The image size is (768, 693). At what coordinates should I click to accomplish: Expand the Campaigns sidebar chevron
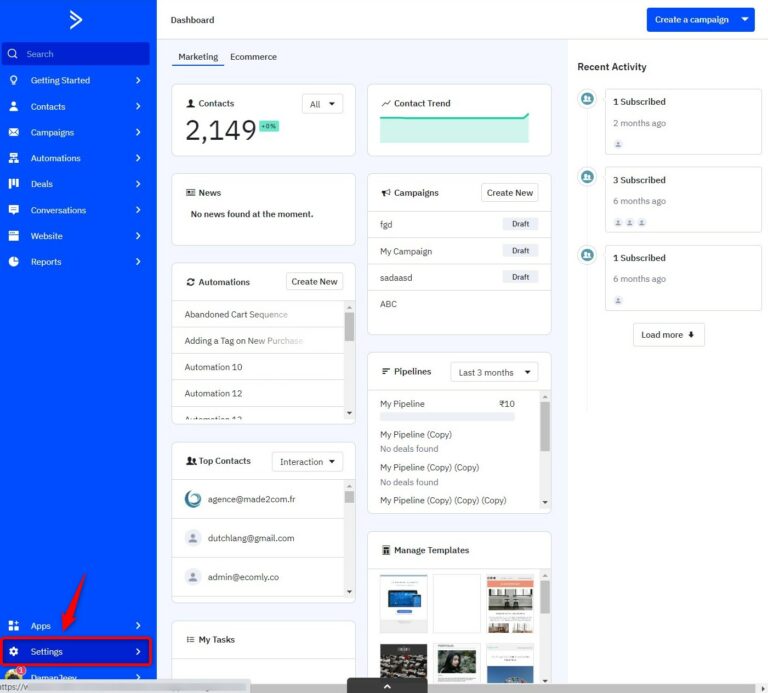[x=138, y=132]
